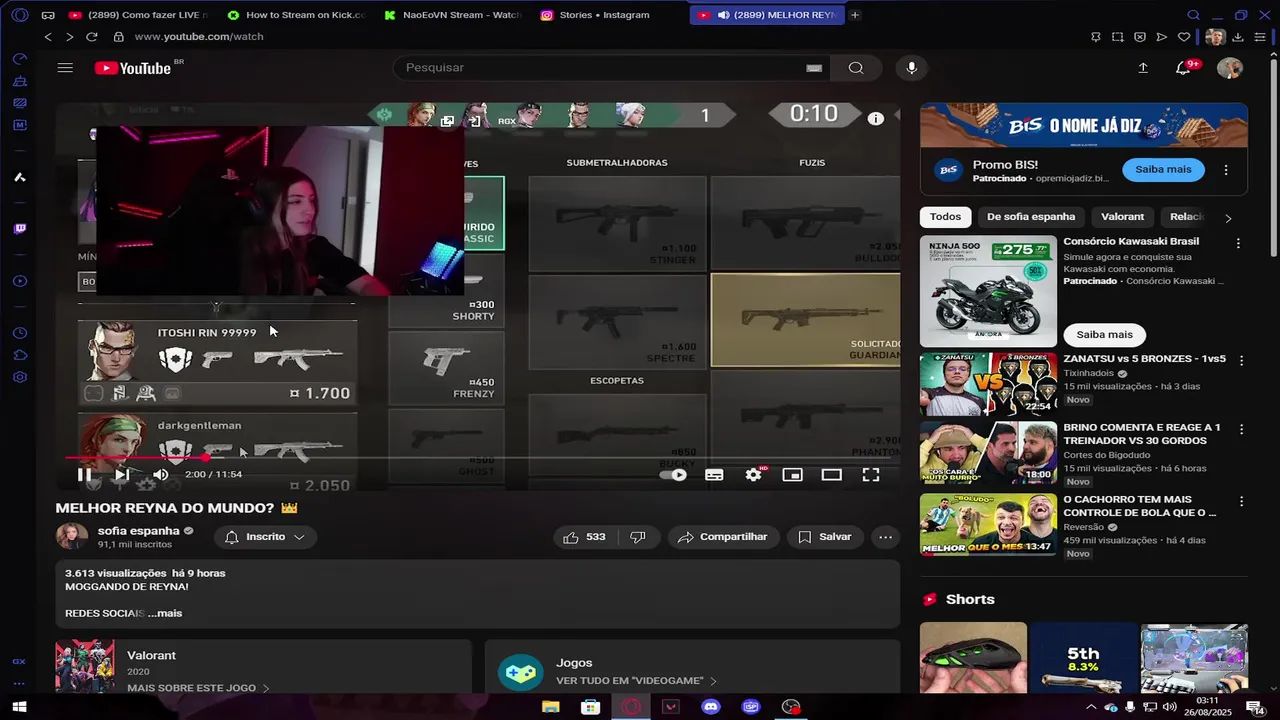Open player settings gear
This screenshot has height=720, width=1280.
[754, 475]
